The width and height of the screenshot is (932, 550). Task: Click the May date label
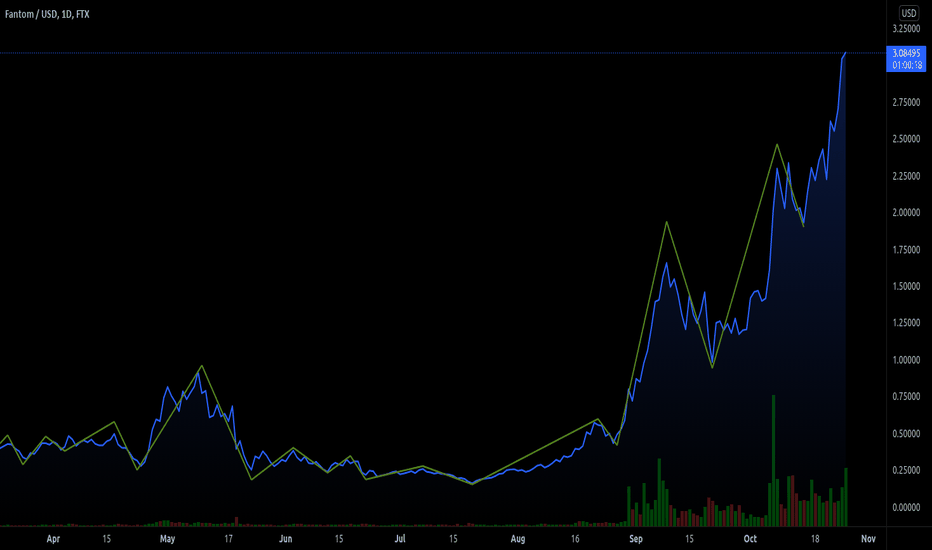coord(168,539)
